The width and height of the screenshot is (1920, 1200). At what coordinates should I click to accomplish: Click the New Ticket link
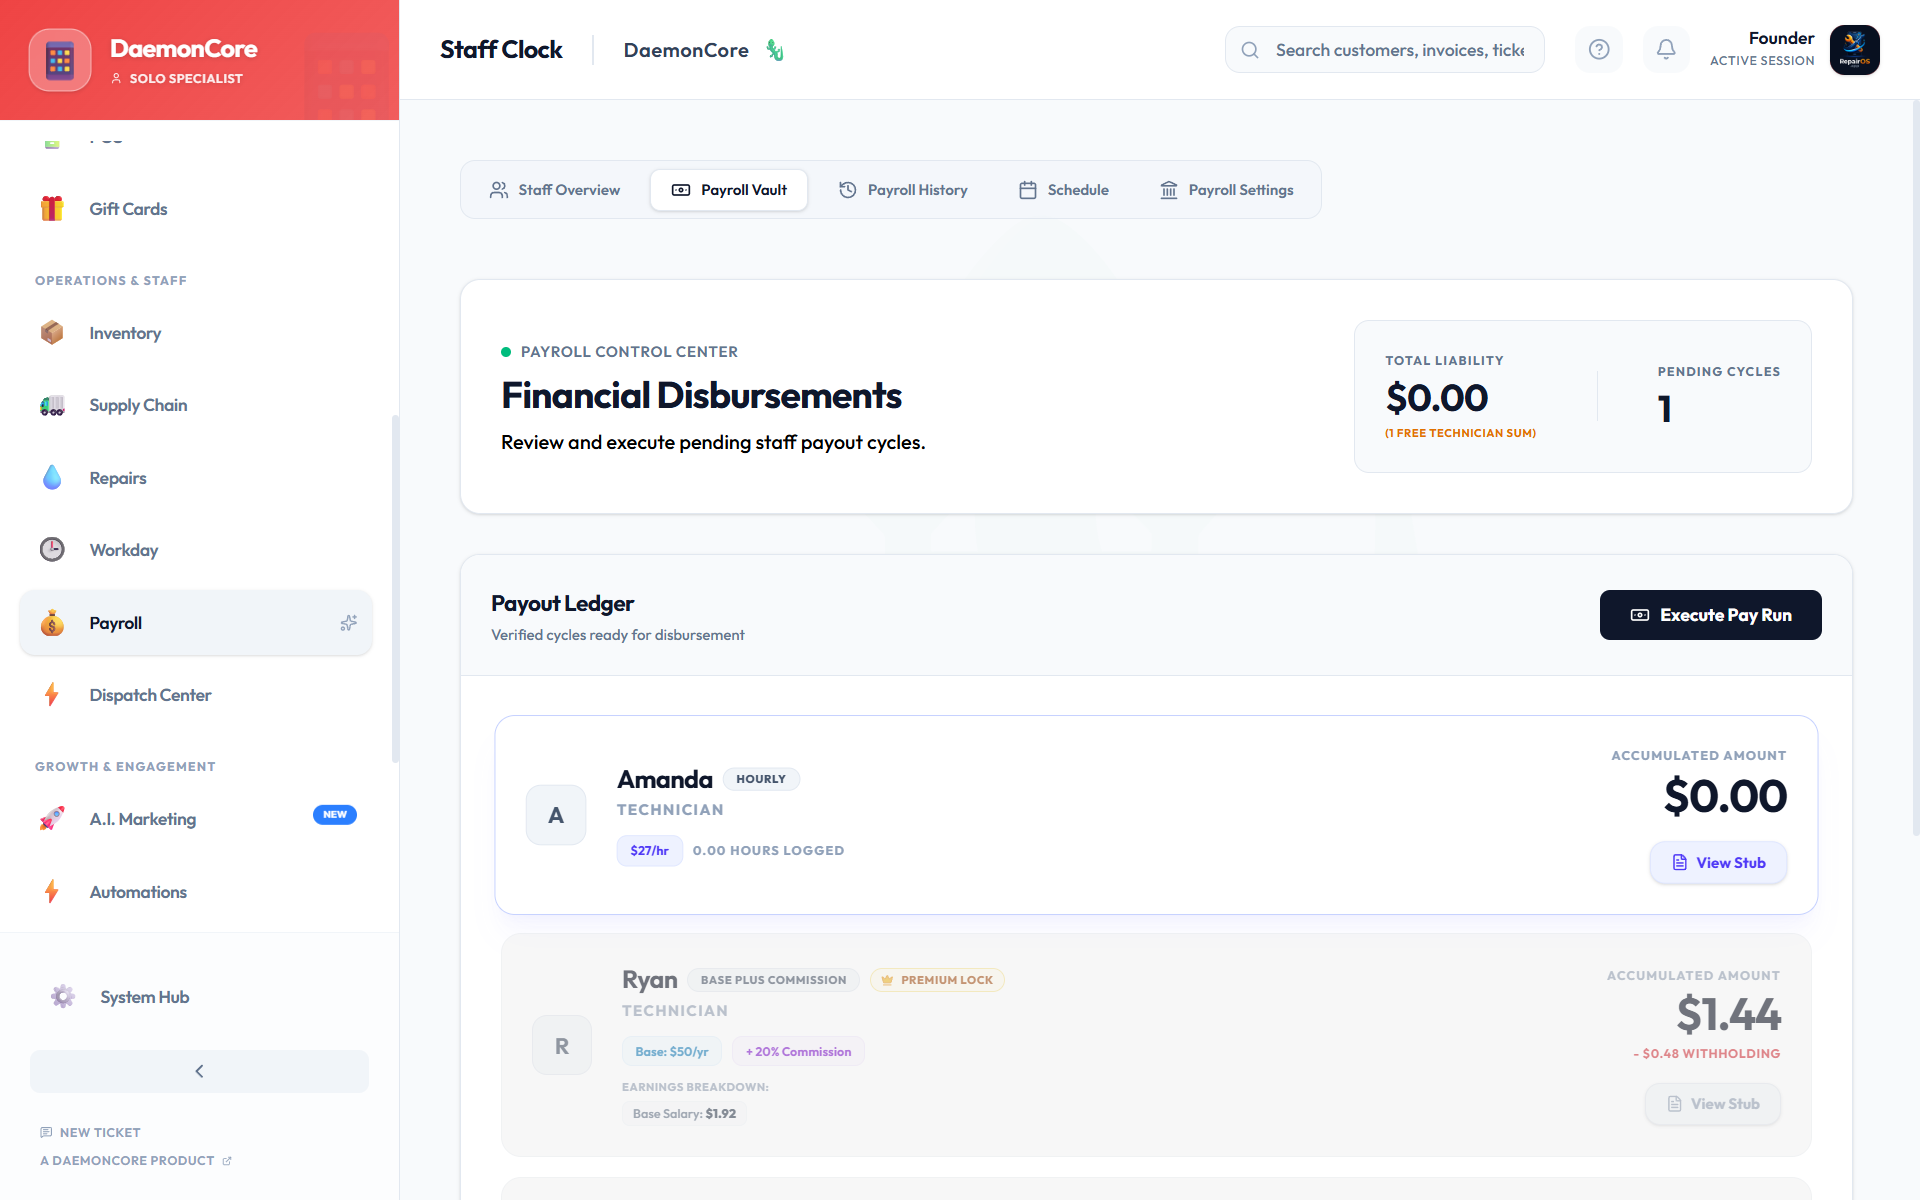point(90,1132)
